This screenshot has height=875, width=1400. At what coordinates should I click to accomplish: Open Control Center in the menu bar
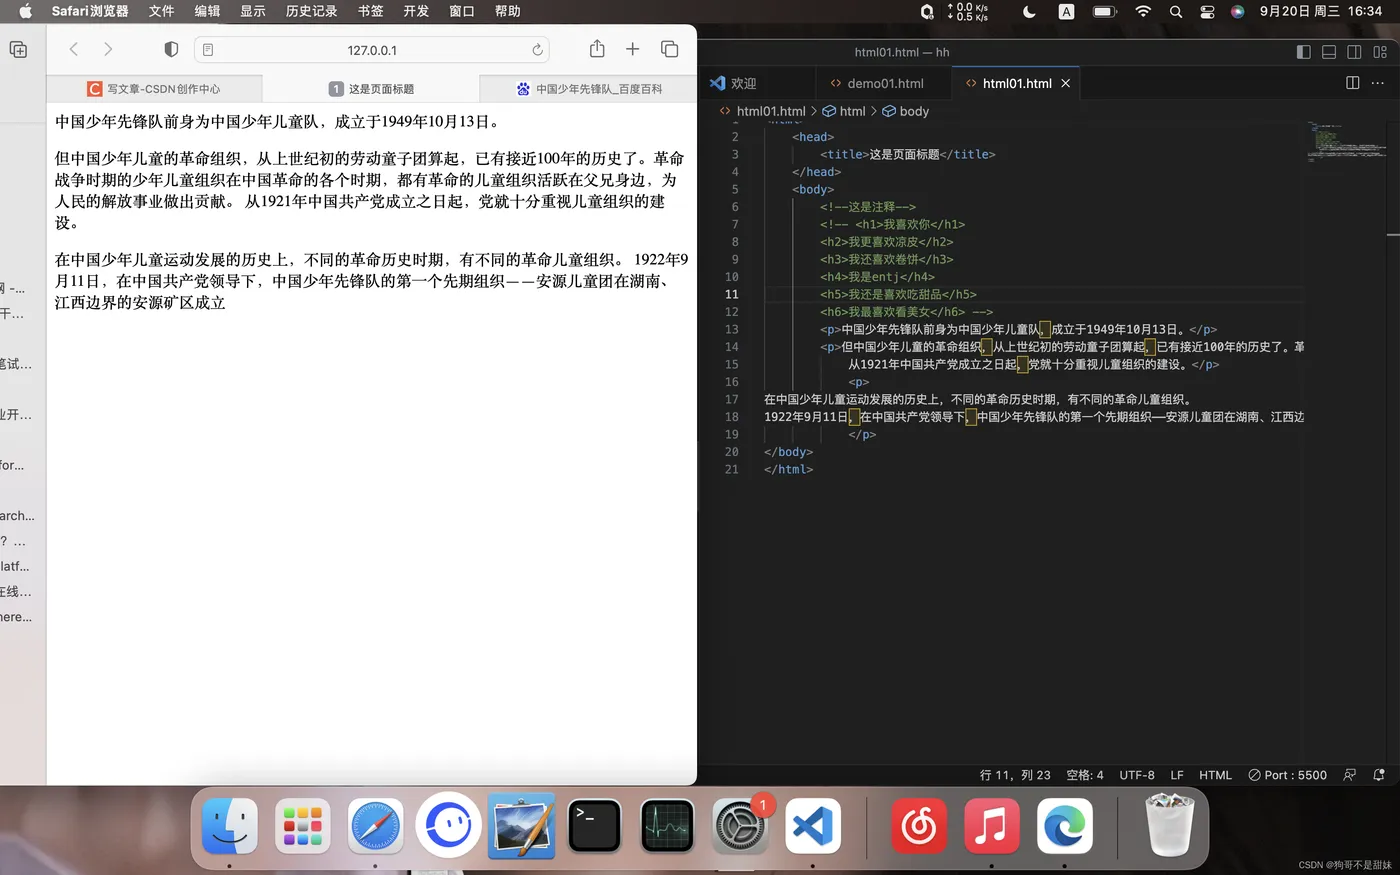[1207, 11]
